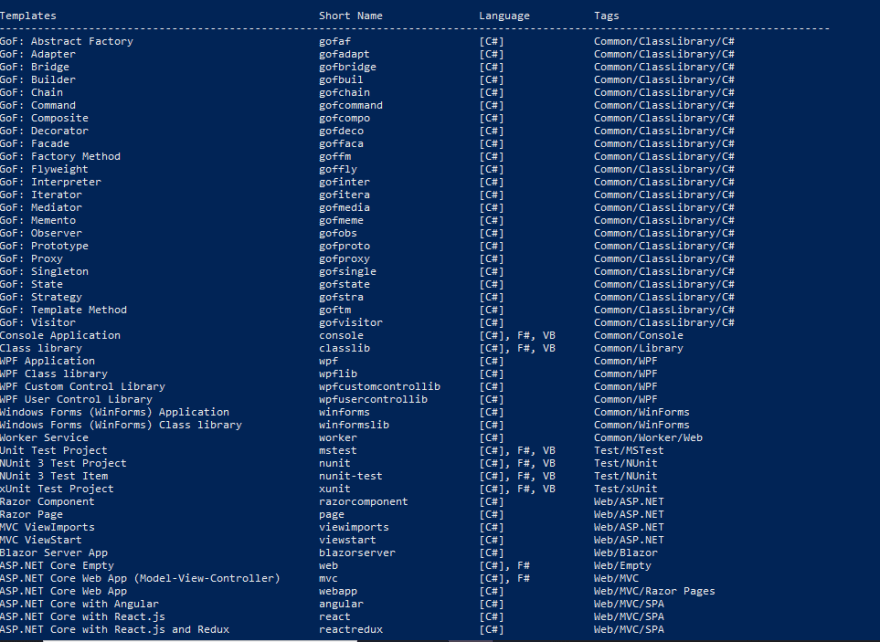
Task: Click the 'angular' short name
Action: coord(341,604)
